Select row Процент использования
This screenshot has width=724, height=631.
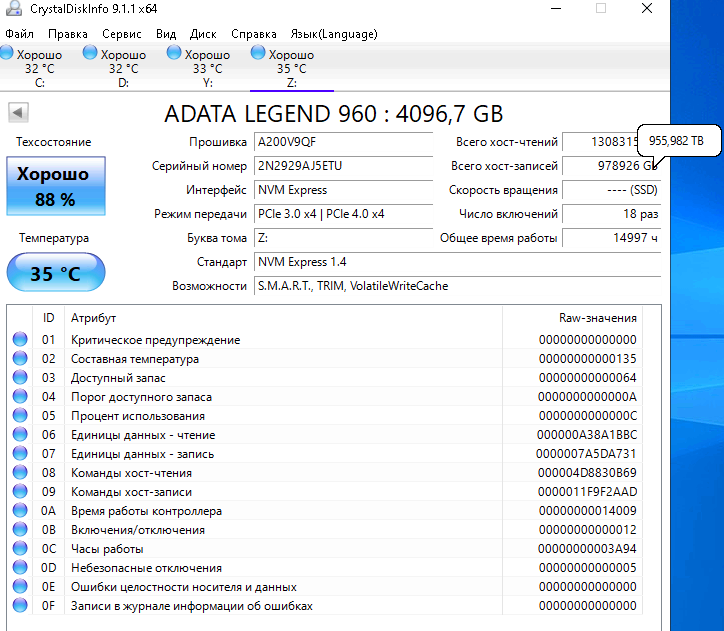pos(326,416)
